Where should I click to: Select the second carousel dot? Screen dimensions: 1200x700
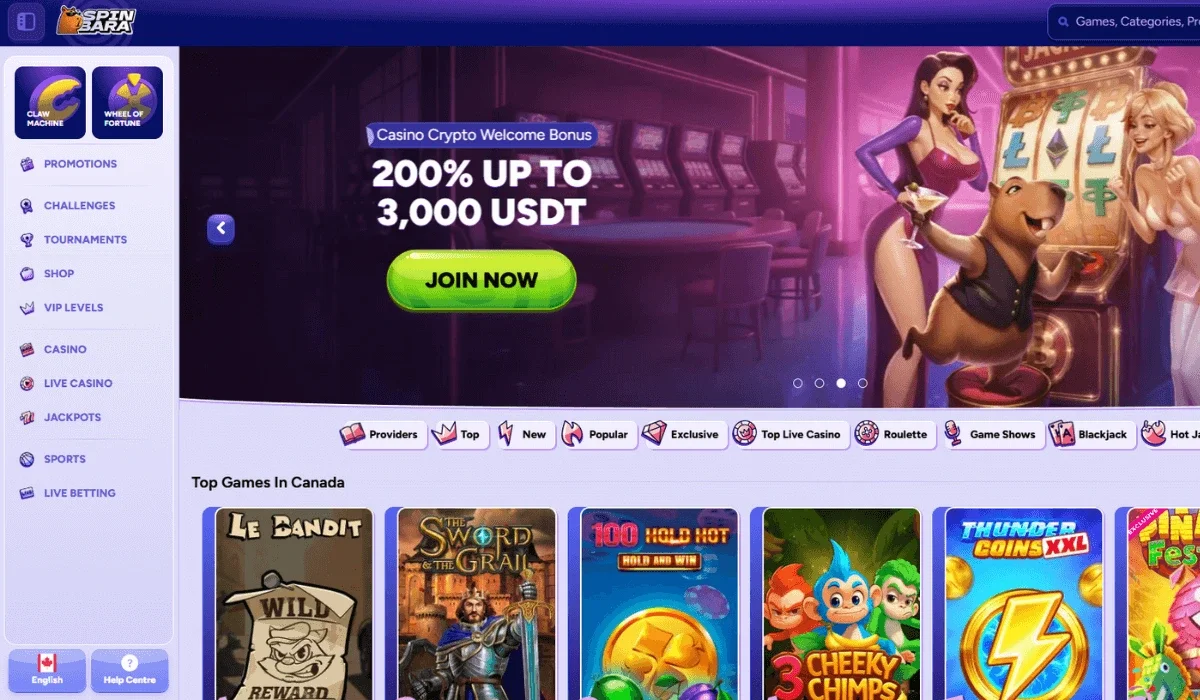click(x=819, y=383)
